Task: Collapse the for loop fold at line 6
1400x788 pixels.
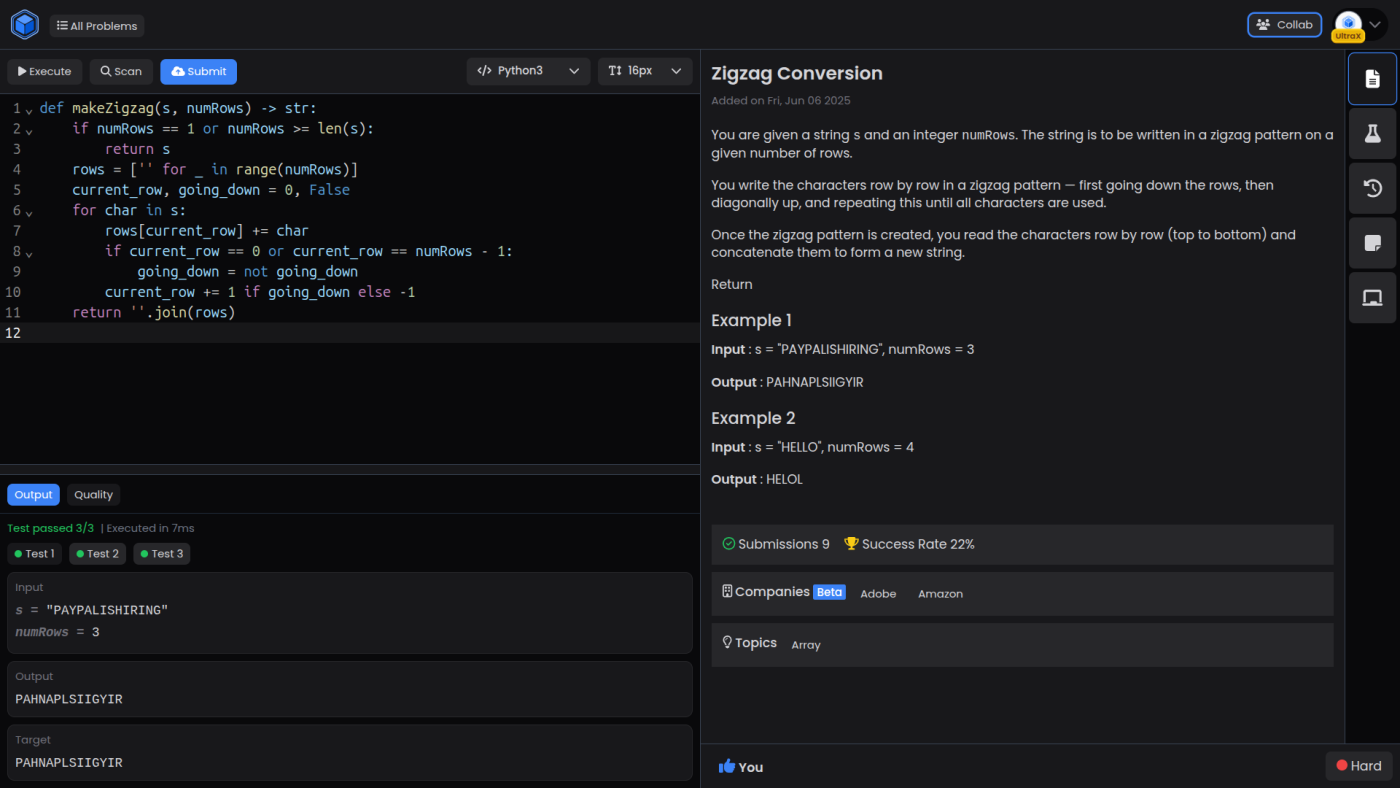Action: pyautogui.click(x=29, y=211)
